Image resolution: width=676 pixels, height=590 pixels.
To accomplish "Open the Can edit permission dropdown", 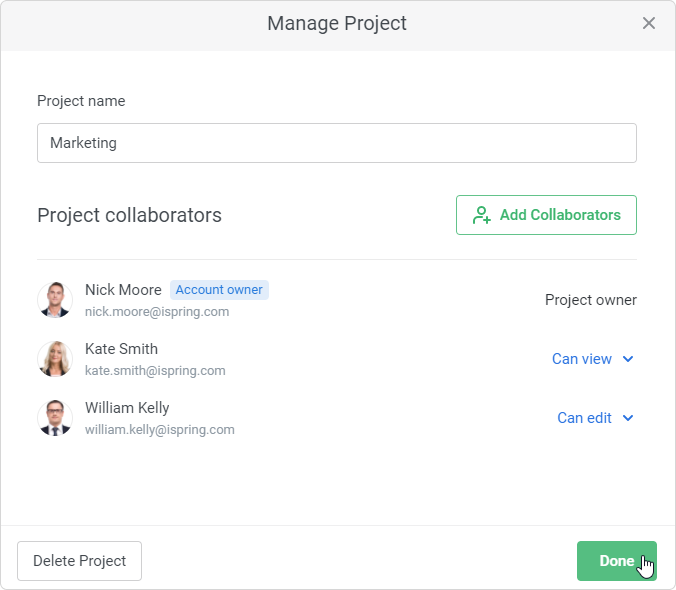I will (595, 418).
